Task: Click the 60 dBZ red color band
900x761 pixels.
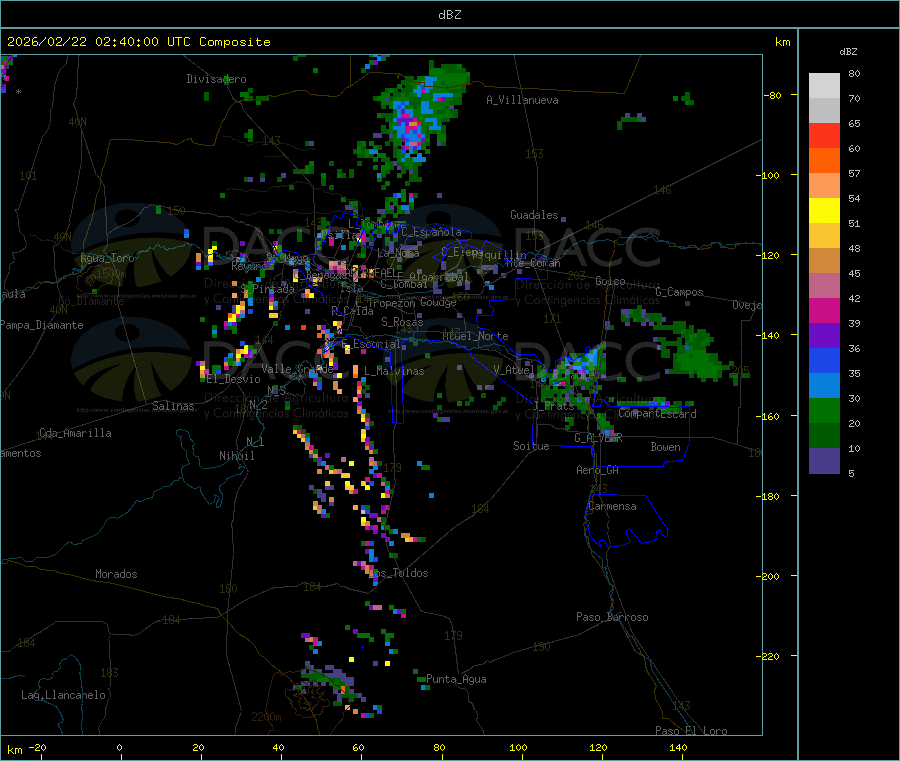Action: click(824, 135)
